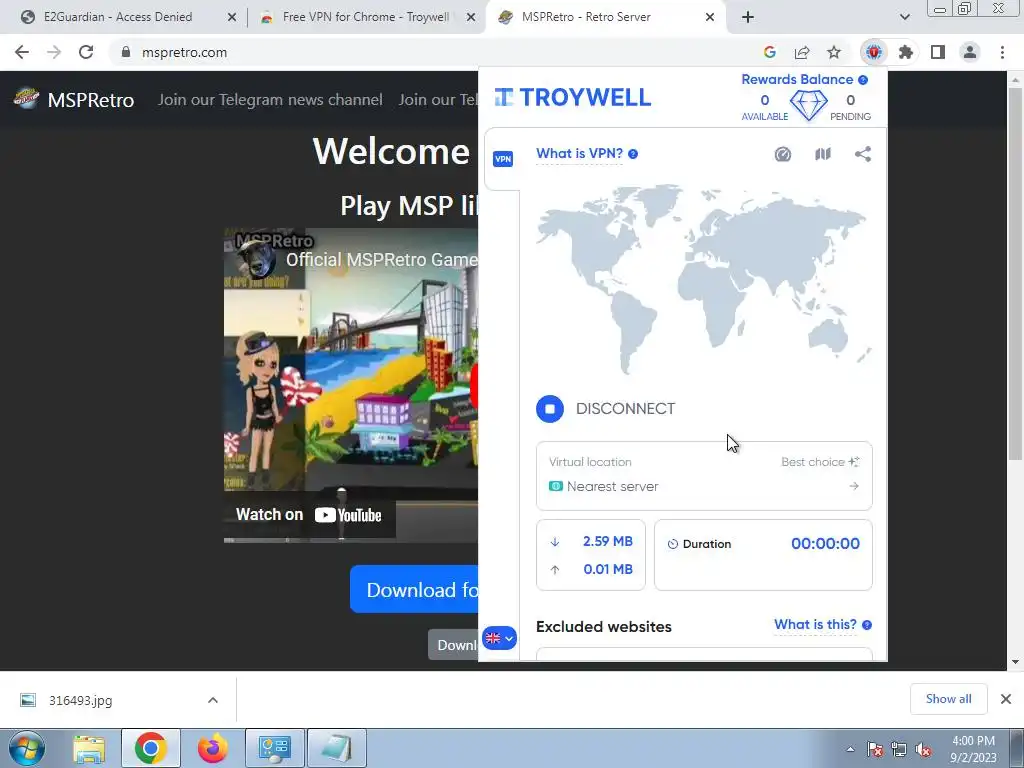
Task: Go back to the previous page
Action: (x=22, y=52)
